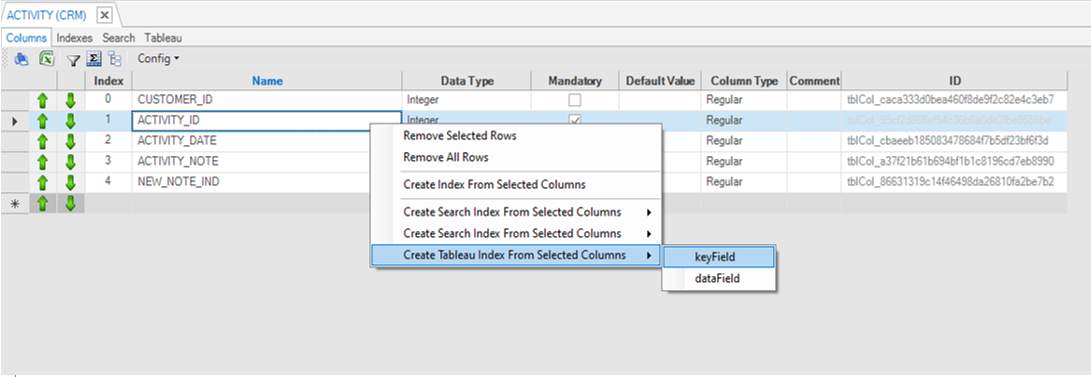This screenshot has height=377, width=1091.
Task: Tick the Mandatory checkbox for CUSTOMER_ID
Action: pyautogui.click(x=575, y=100)
